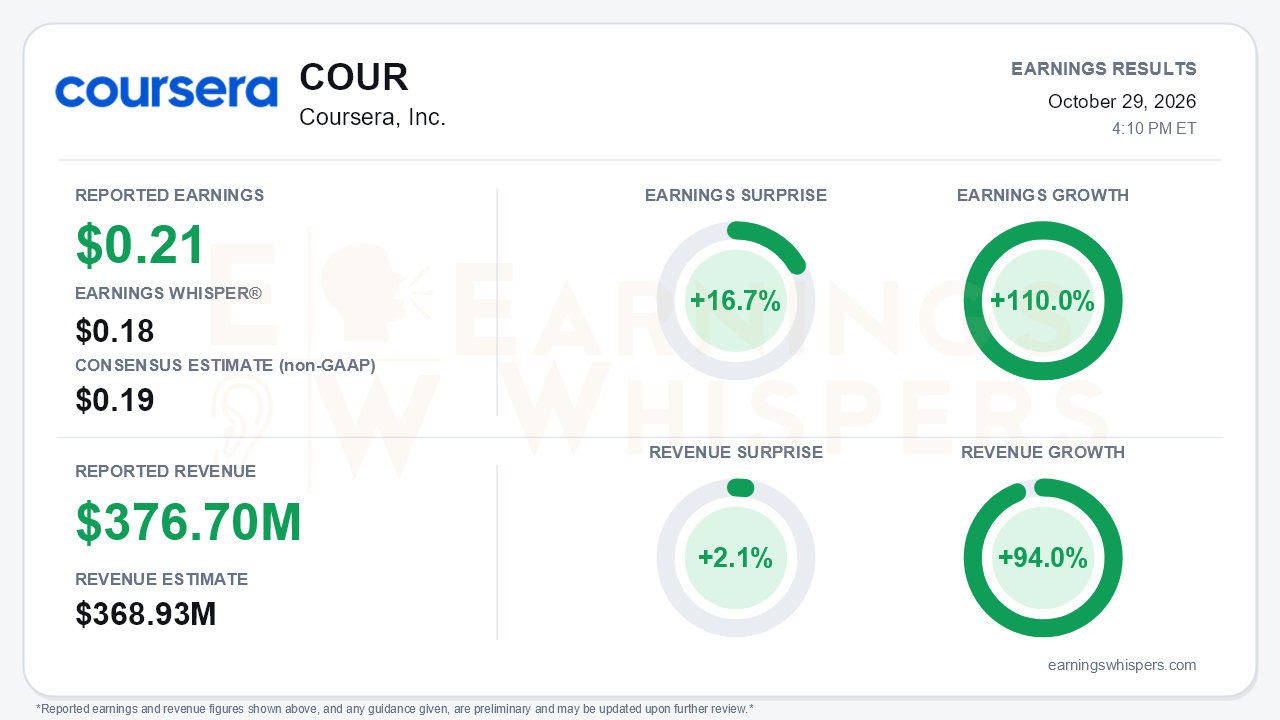Click the +2.1% revenue surprise gauge
The height and width of the screenshot is (720, 1280).
click(x=736, y=558)
